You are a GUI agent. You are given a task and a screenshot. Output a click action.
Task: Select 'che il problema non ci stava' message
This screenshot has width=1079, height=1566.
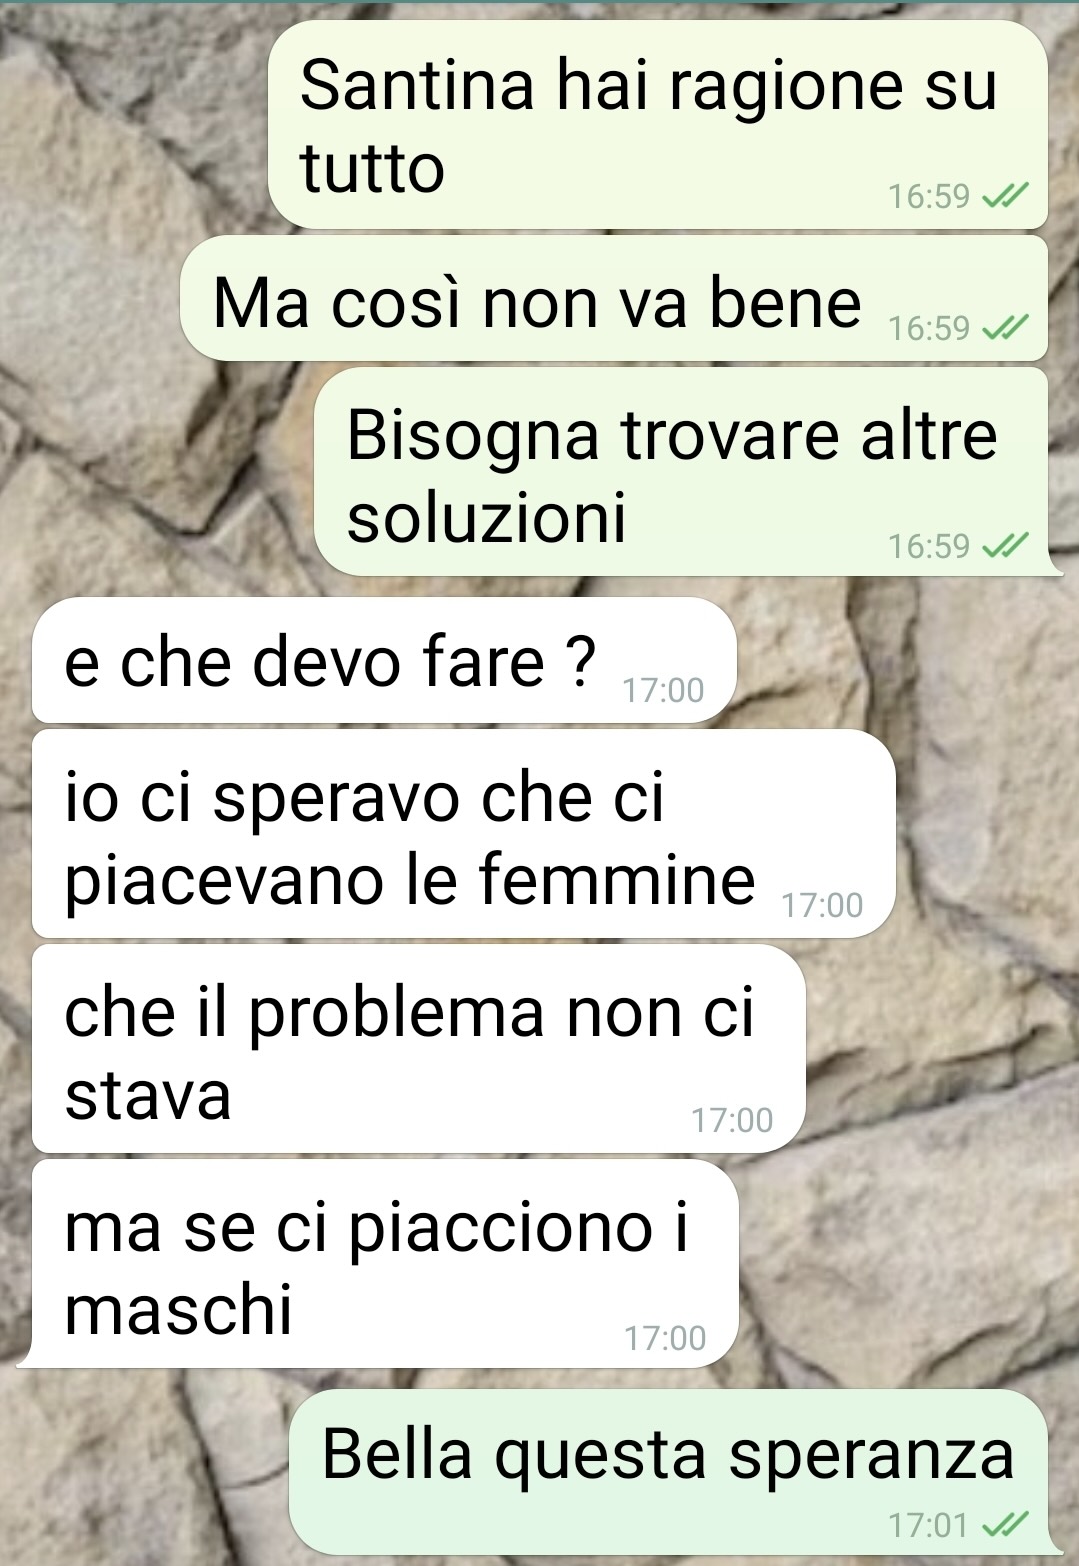pyautogui.click(x=418, y=1048)
